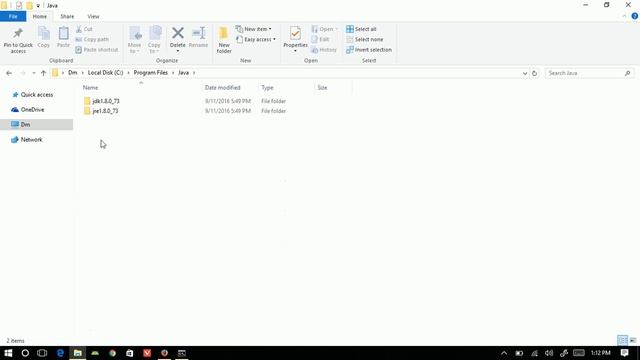Open ribbon Help icon
Image resolution: width=640 pixels, height=360 pixels.
click(635, 16)
